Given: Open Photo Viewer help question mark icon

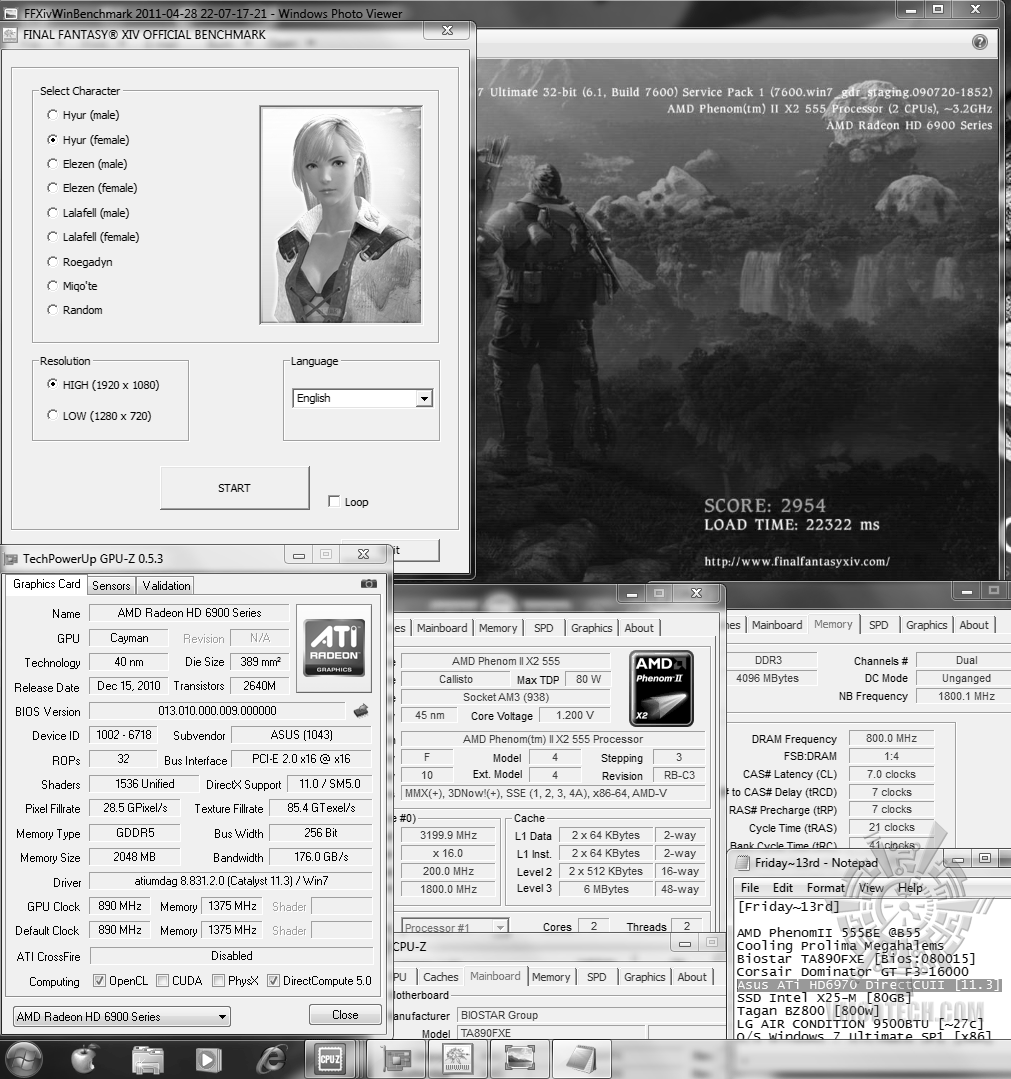Looking at the screenshot, I should 980,42.
